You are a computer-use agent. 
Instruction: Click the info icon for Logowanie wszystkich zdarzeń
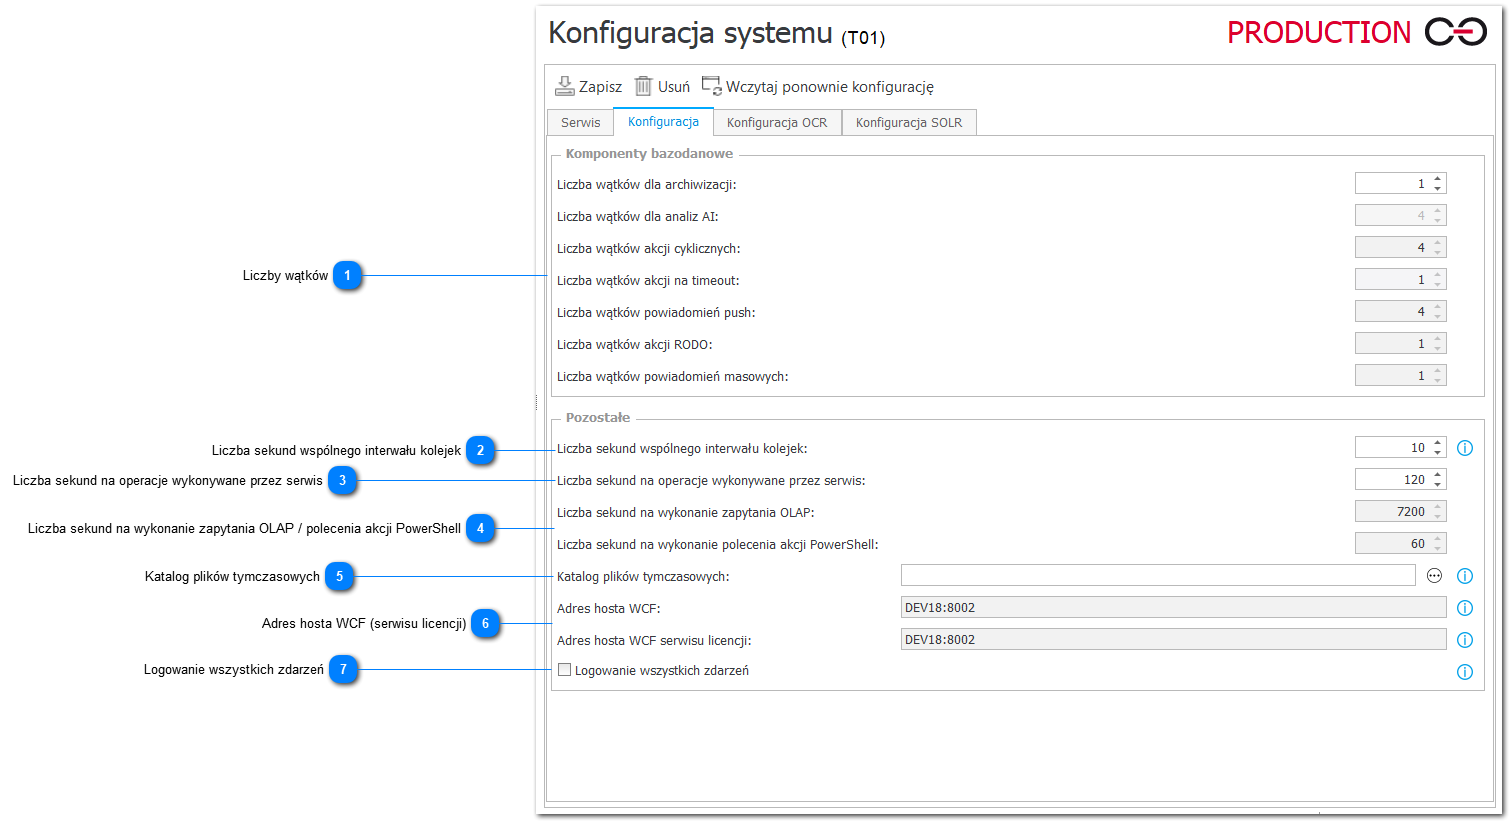click(1465, 672)
